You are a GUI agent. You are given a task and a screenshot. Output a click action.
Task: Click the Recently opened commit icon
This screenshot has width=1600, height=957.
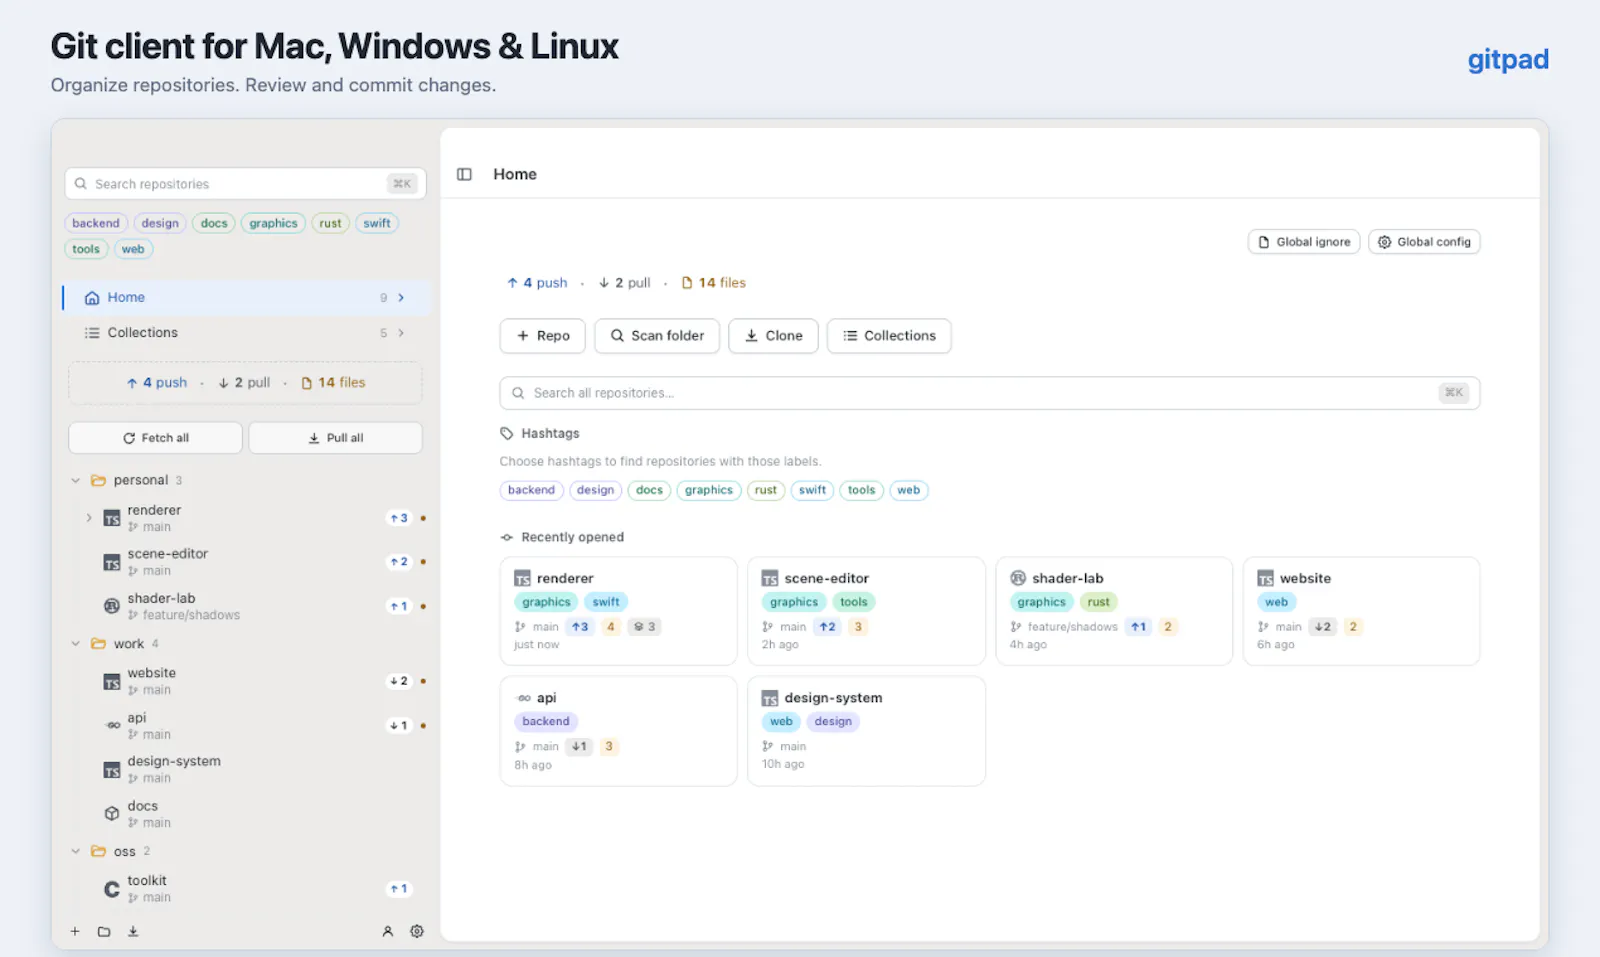pos(507,537)
